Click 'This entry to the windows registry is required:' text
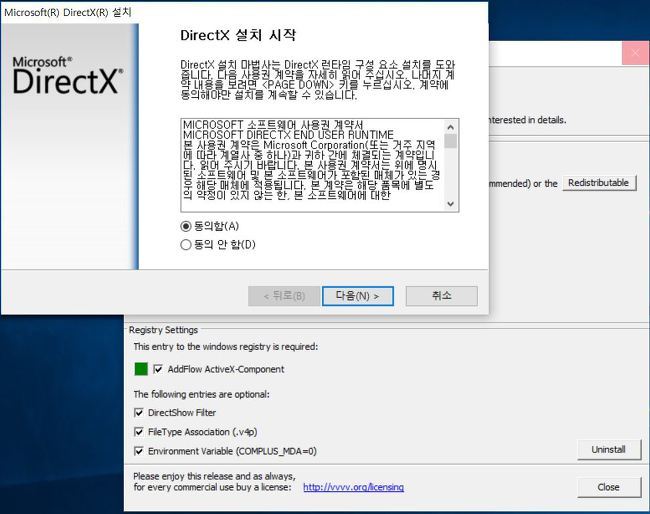Image resolution: width=650 pixels, height=514 pixels. tap(226, 347)
